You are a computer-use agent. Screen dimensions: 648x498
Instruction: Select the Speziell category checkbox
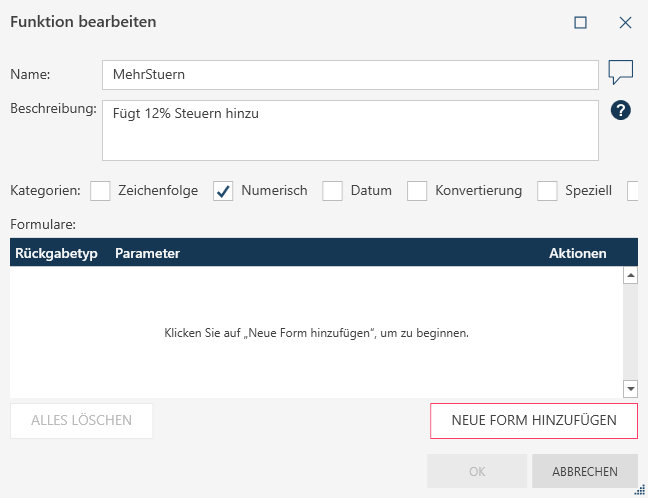pyautogui.click(x=547, y=191)
